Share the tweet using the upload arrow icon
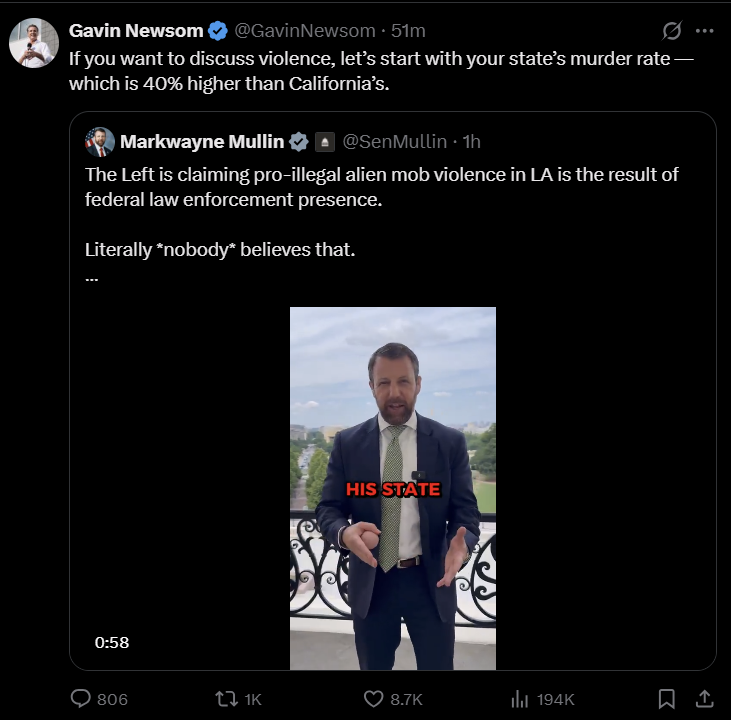This screenshot has height=720, width=731. coord(704,699)
